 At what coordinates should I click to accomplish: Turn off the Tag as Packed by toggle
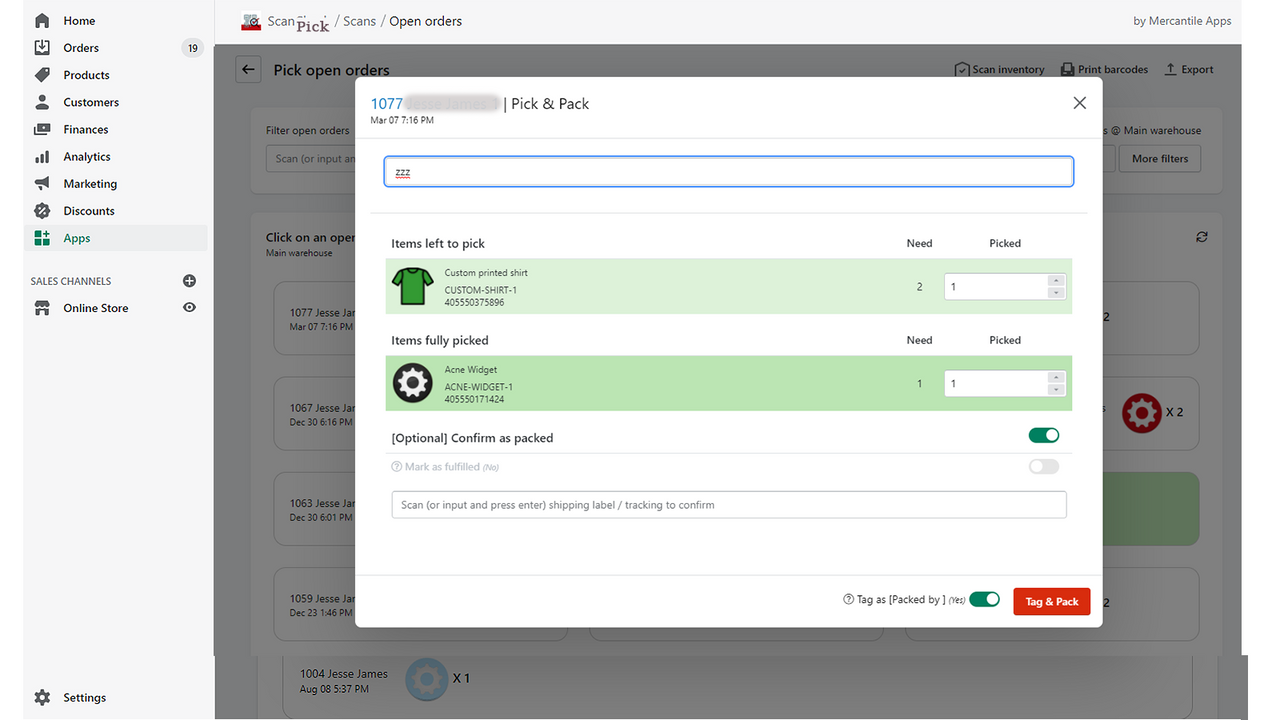pos(985,599)
